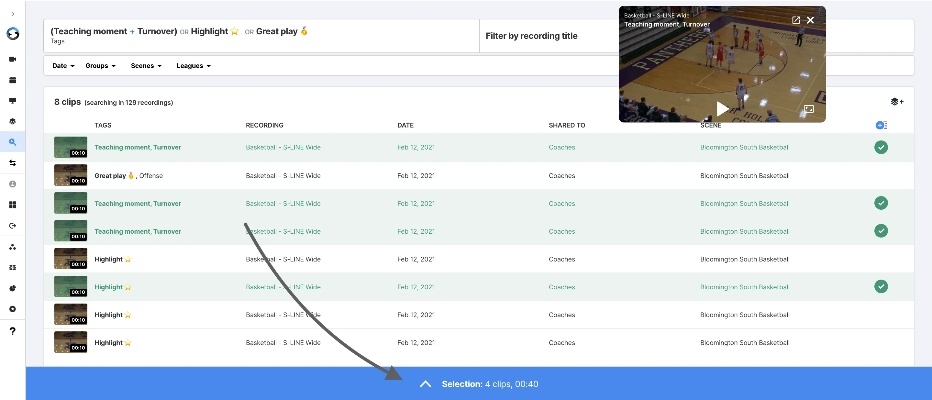The image size is (932, 400).
Task: Uncheck the selected green Highlight clip
Action: (880, 287)
